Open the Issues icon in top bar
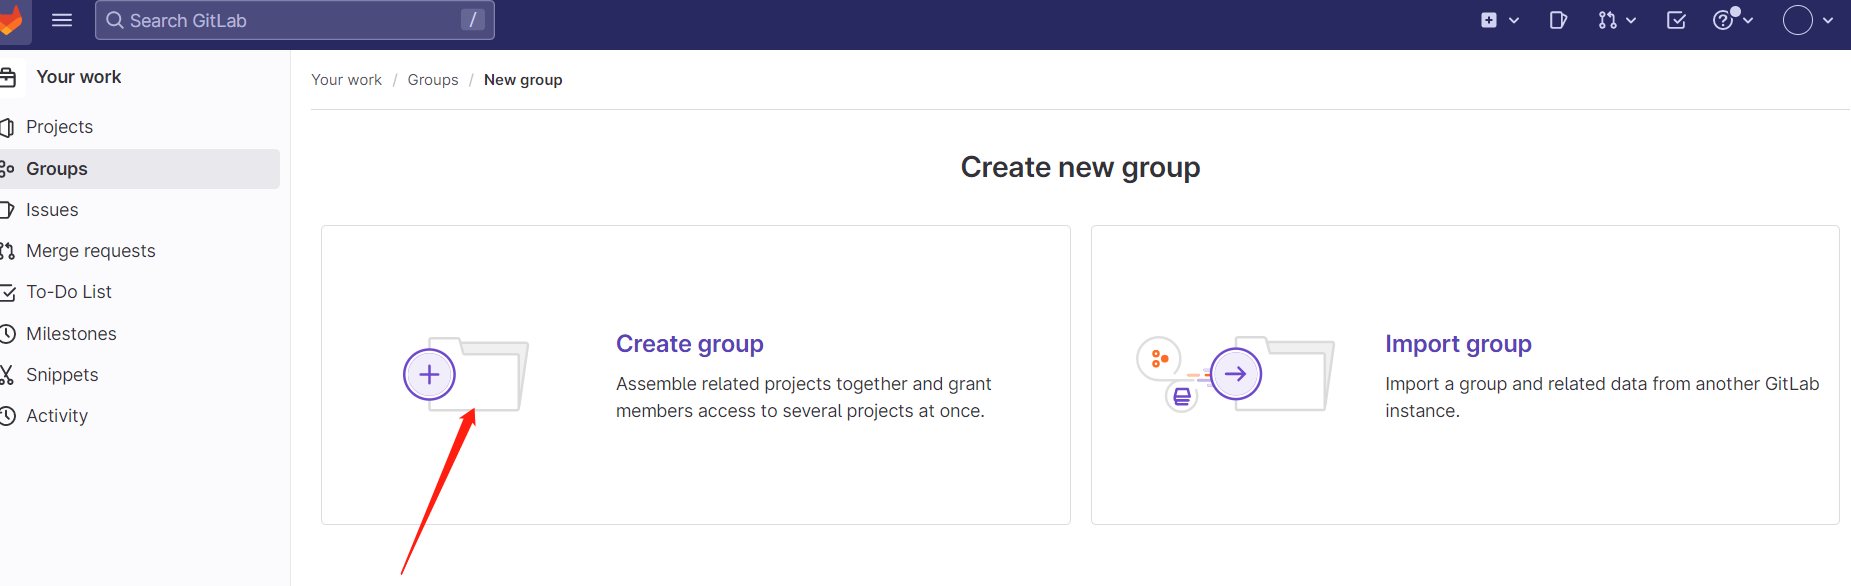Image resolution: width=1851 pixels, height=586 pixels. click(x=1558, y=20)
